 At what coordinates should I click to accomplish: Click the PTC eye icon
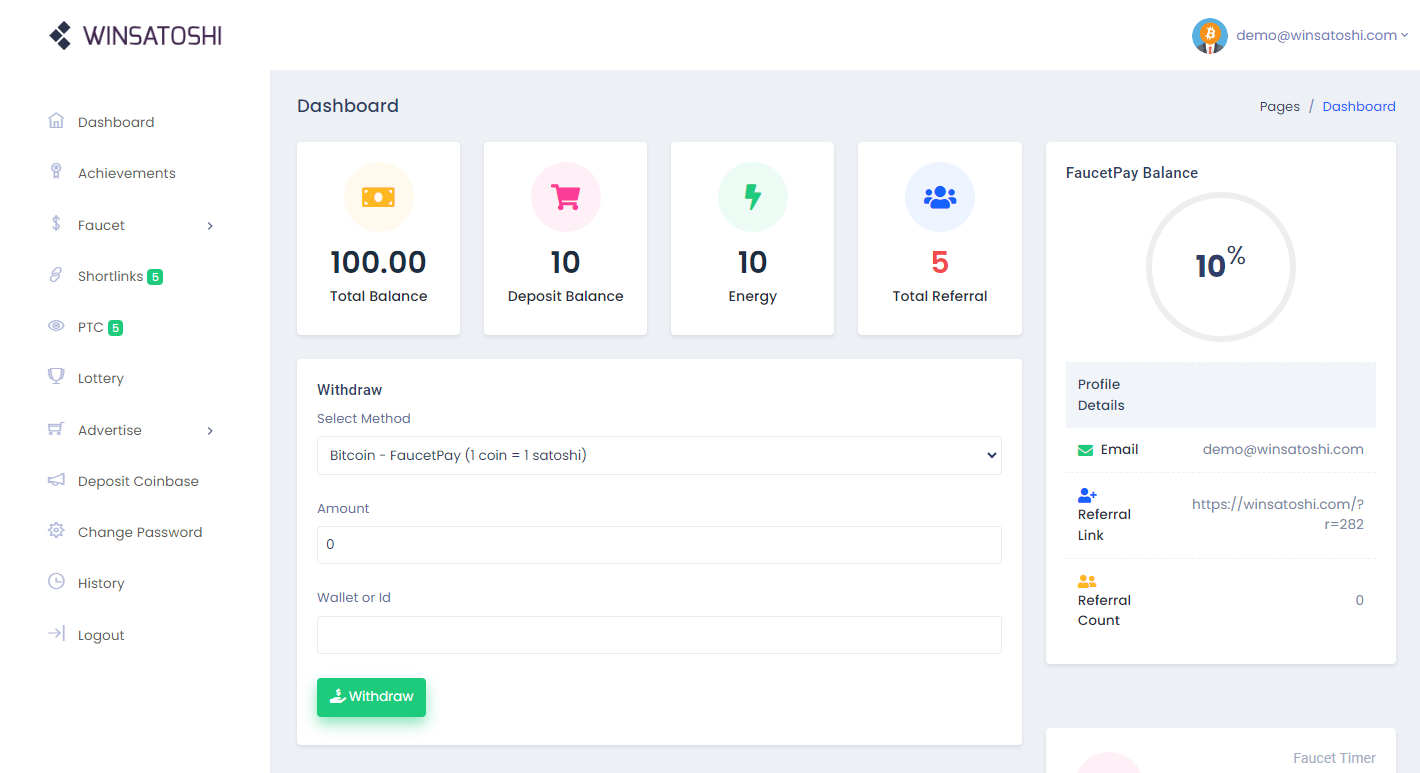(56, 327)
